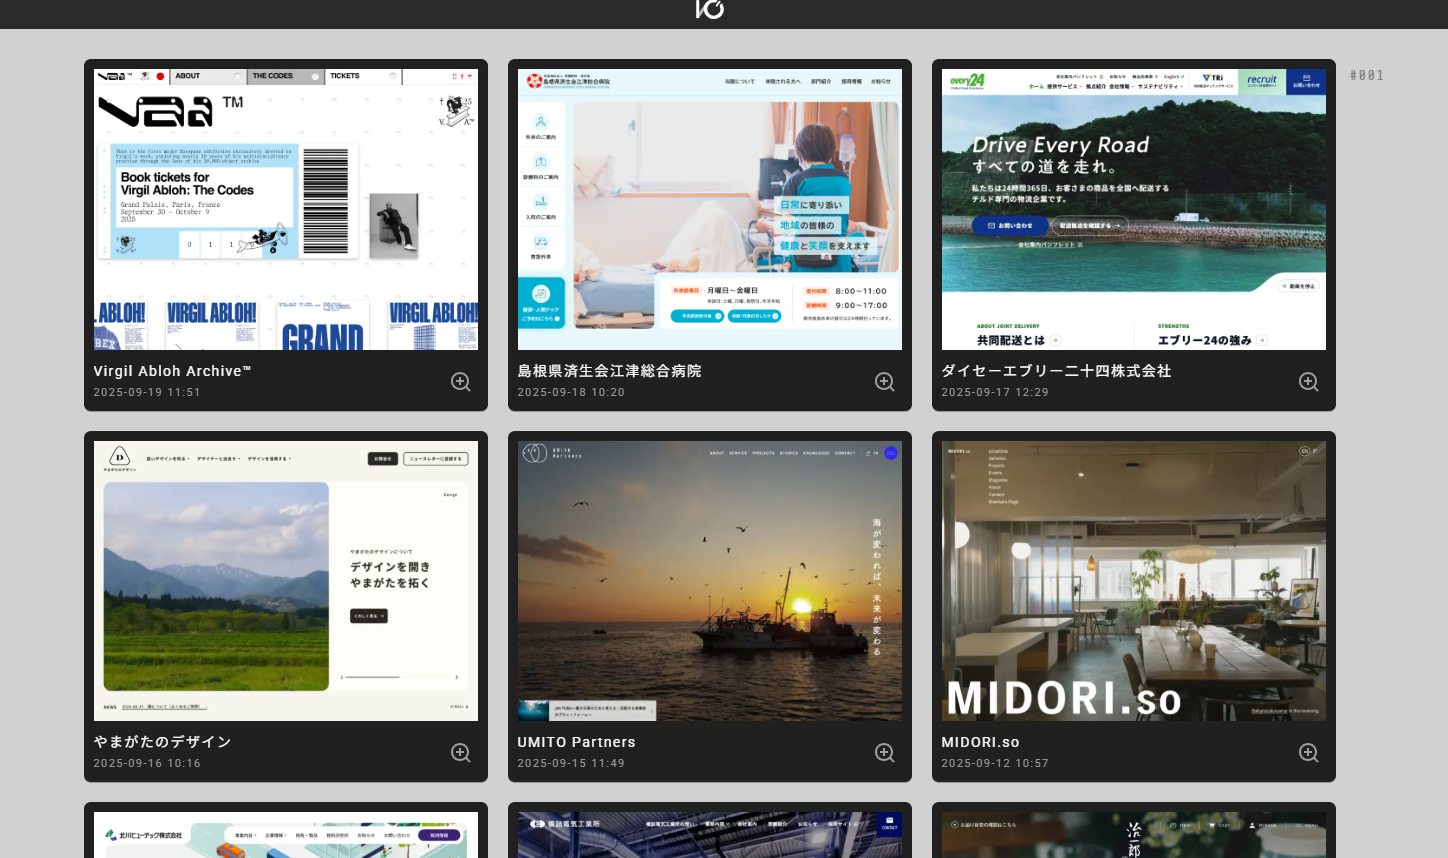Open the Drive Every Road site thumbnail
The image size is (1448, 858).
[x=1134, y=209]
